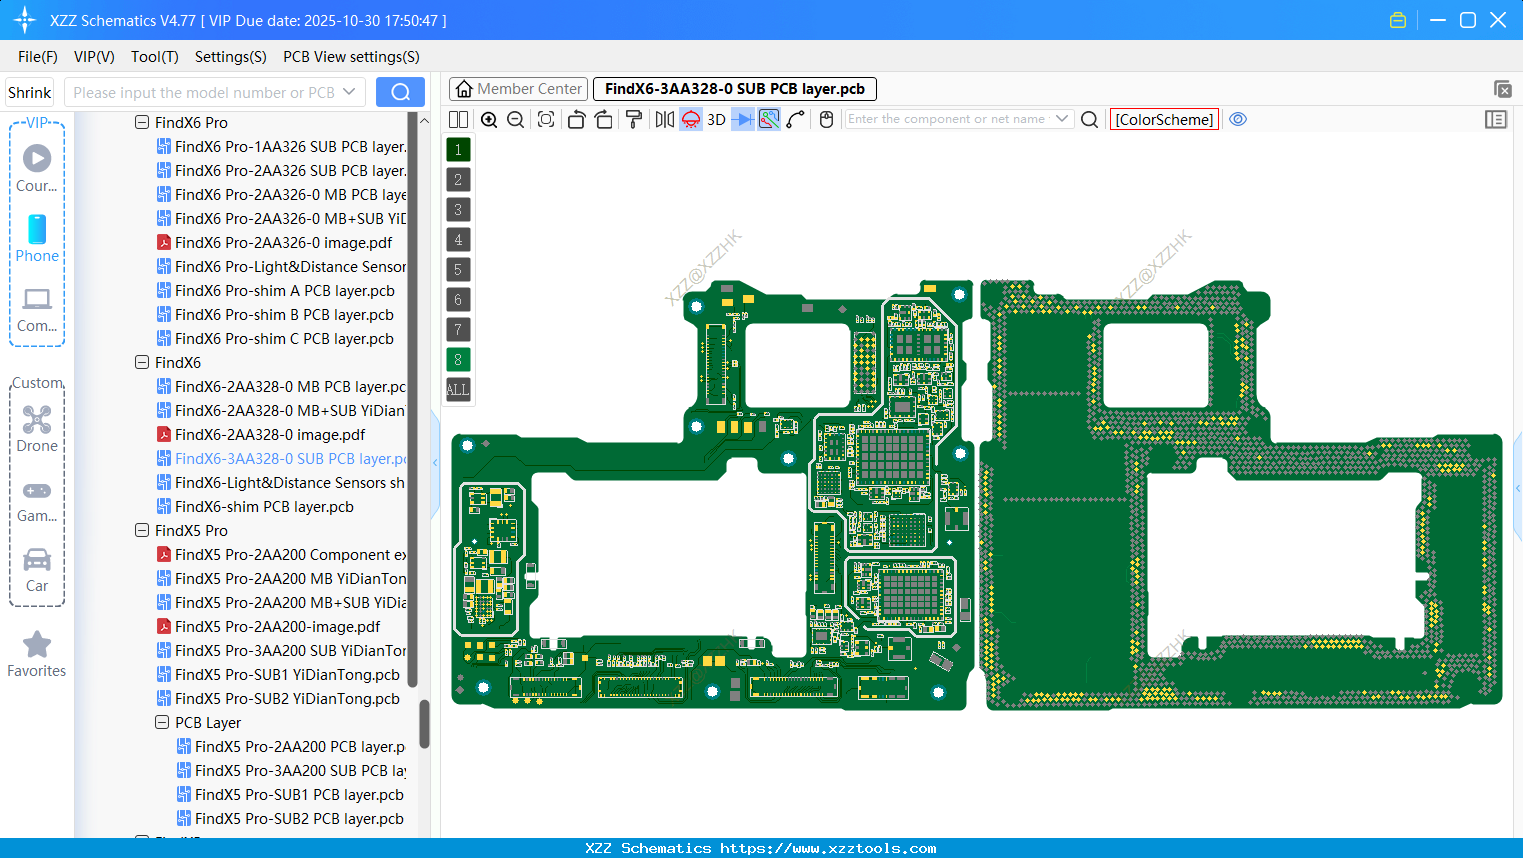Open the split-screen view icon

click(x=458, y=119)
